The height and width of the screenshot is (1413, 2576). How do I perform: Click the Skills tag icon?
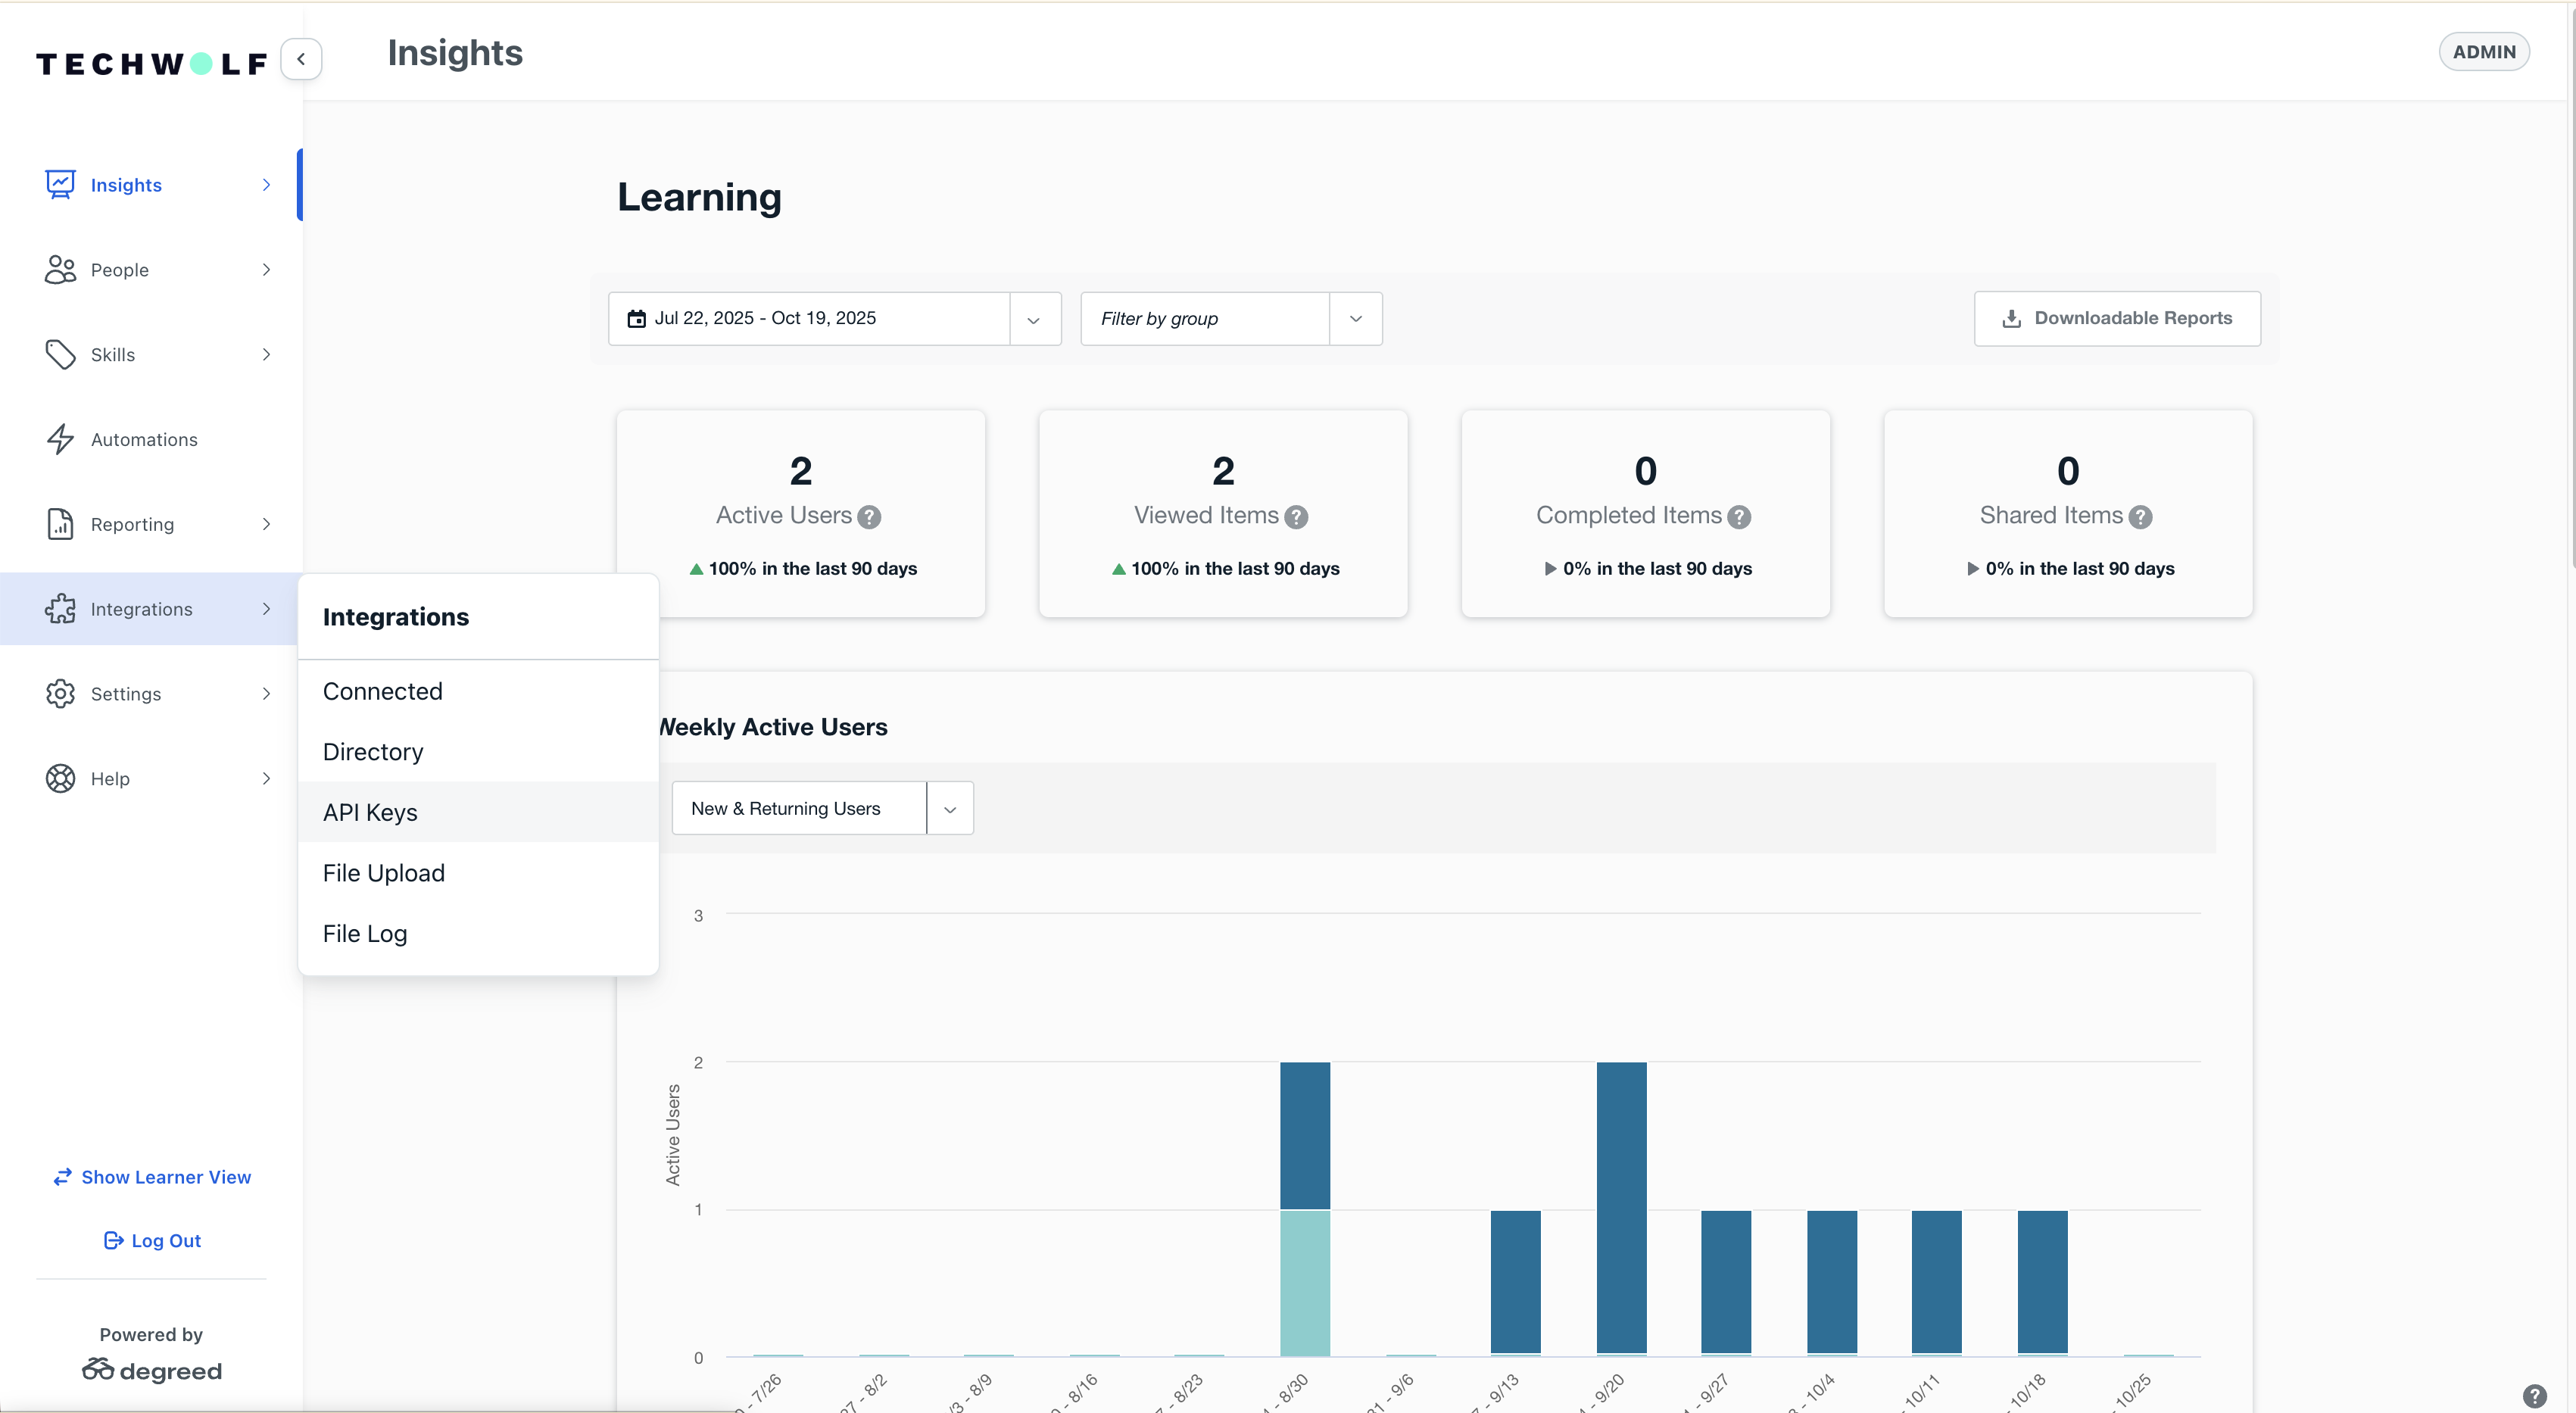[x=60, y=354]
